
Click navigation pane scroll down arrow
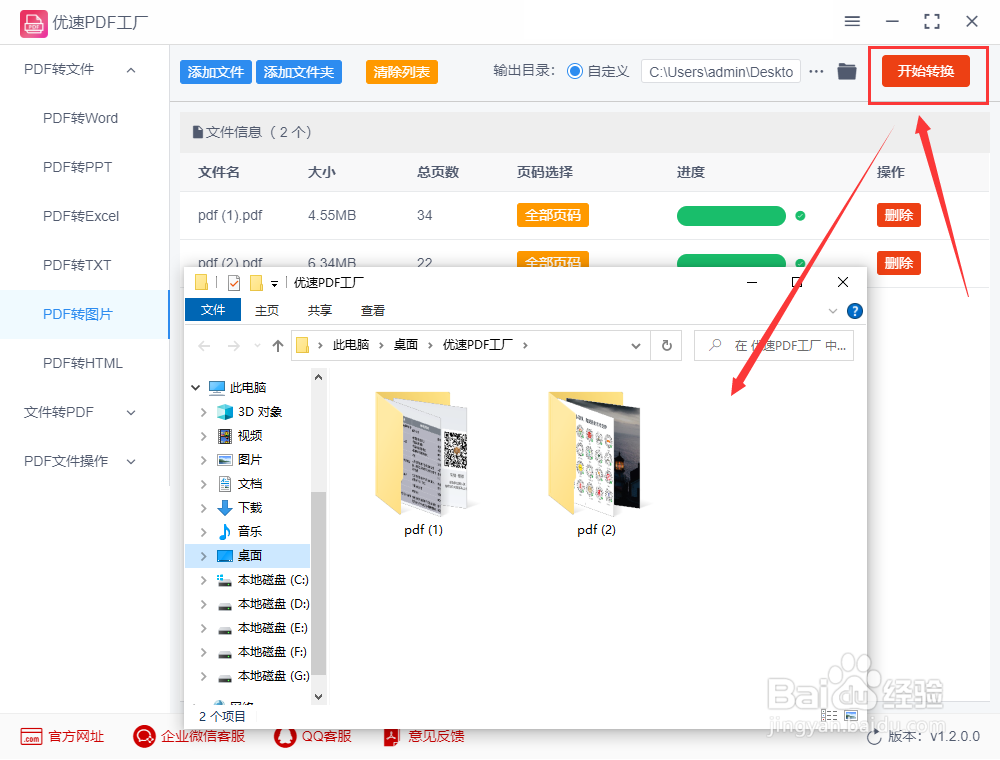(x=318, y=697)
